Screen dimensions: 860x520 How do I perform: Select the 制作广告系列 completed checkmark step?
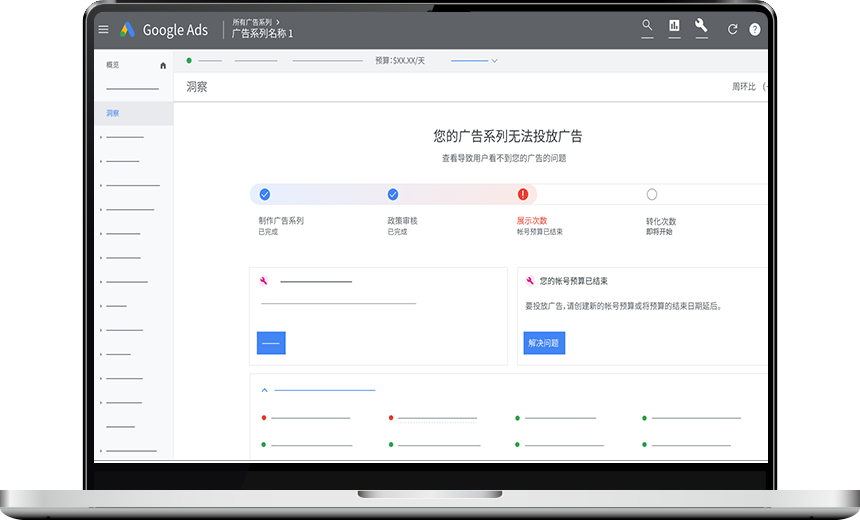(265, 194)
